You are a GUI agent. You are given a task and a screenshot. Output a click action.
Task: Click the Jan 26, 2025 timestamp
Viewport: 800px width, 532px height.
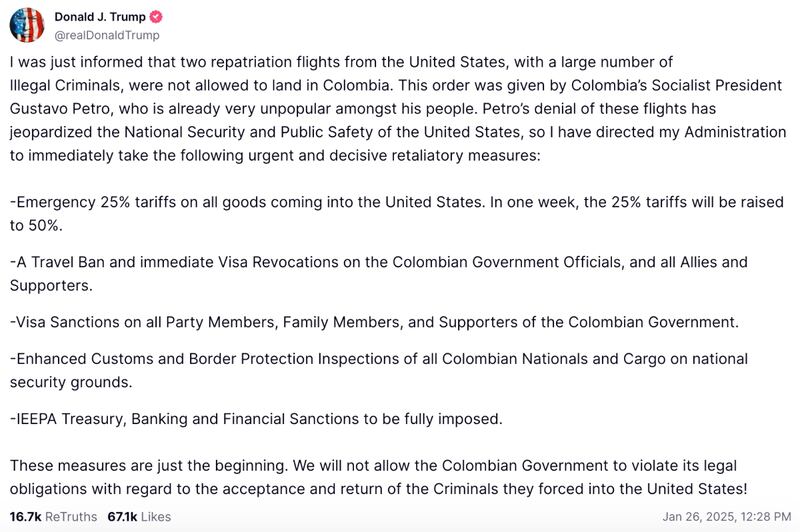point(724,515)
